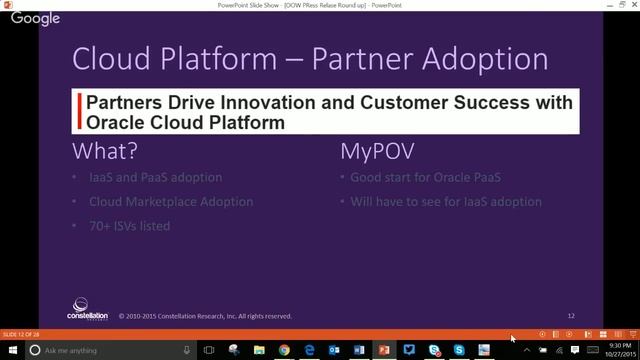This screenshot has width=640, height=360.
Task: Click Will have to see for IaaS adoption
Action: tap(446, 202)
